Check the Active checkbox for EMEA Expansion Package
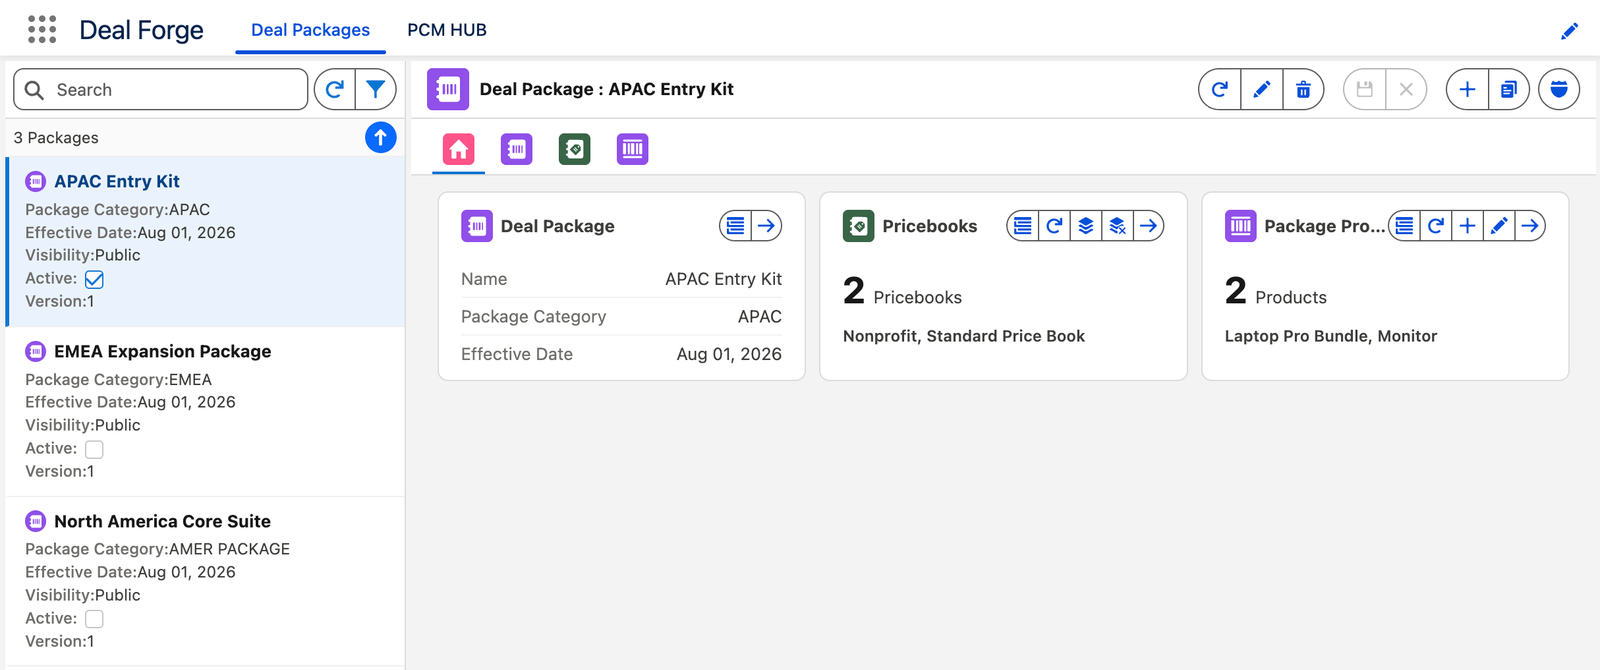This screenshot has width=1600, height=670. [94, 449]
